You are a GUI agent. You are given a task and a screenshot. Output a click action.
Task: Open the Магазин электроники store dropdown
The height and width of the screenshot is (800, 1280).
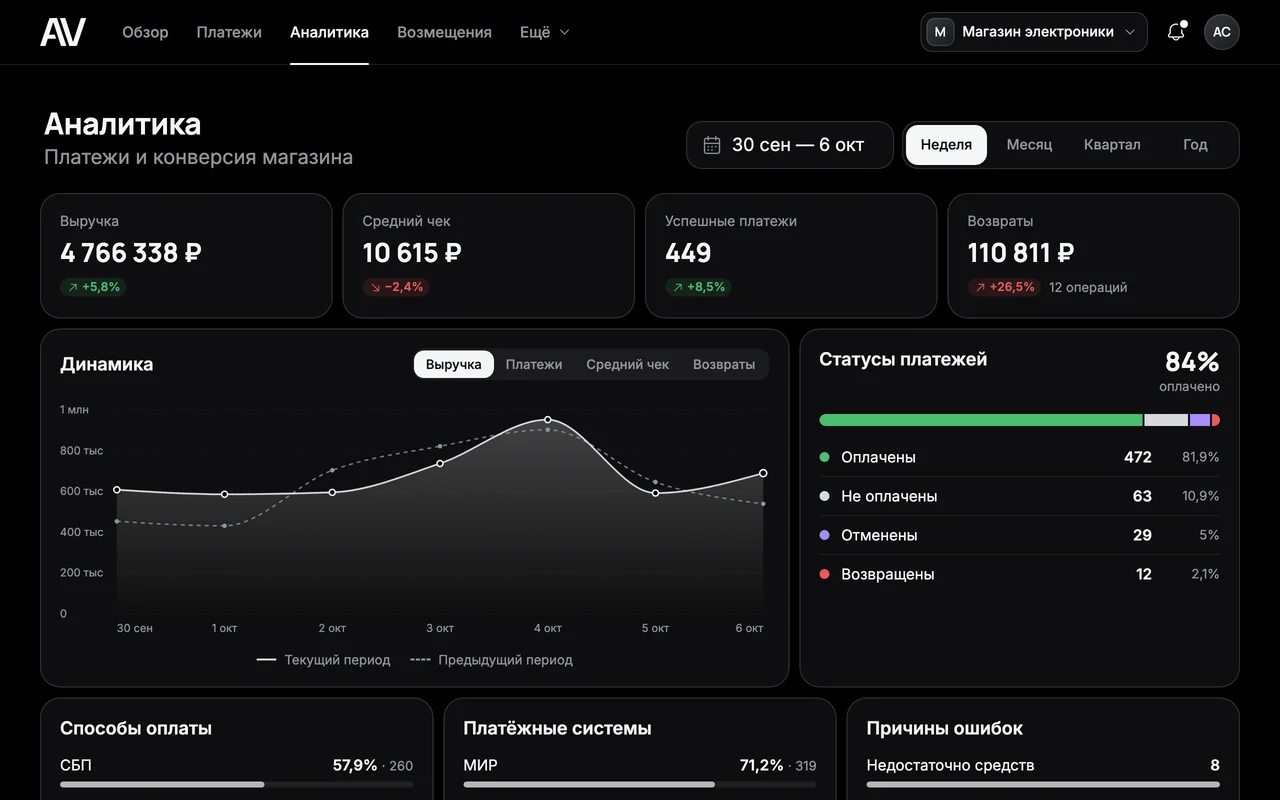pos(1034,32)
